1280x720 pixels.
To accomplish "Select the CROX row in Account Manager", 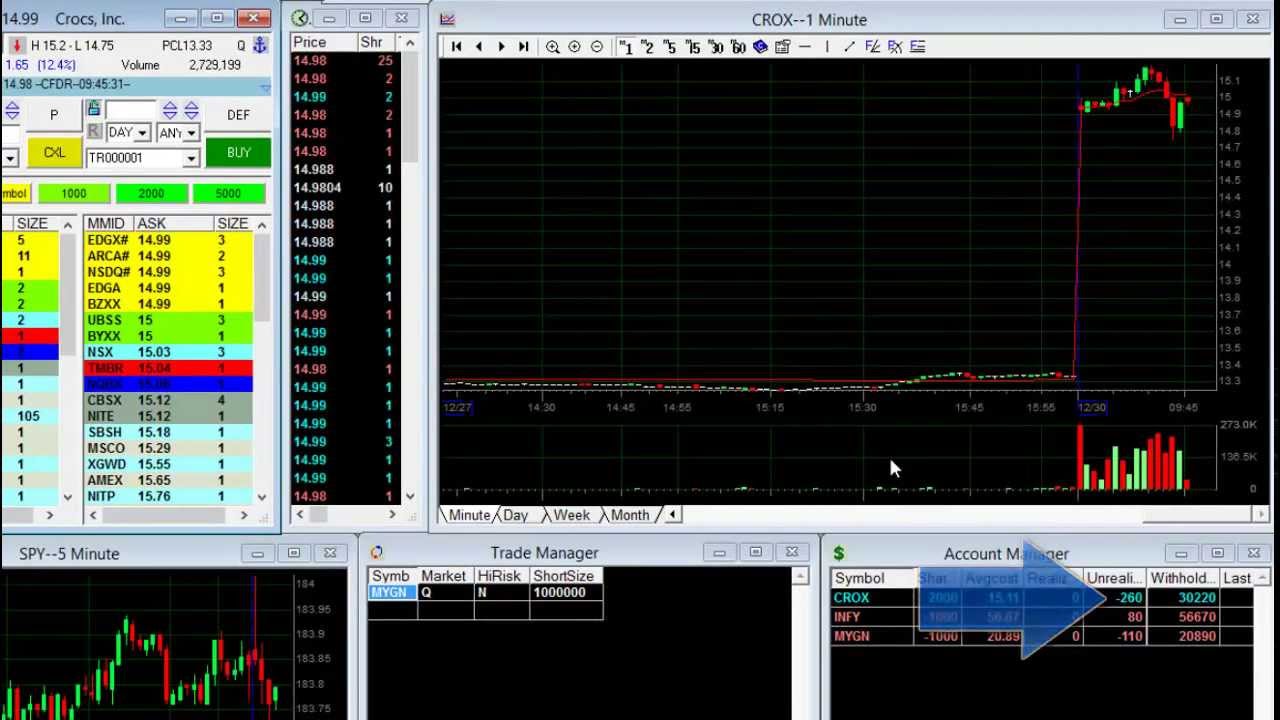I will pos(1041,598).
